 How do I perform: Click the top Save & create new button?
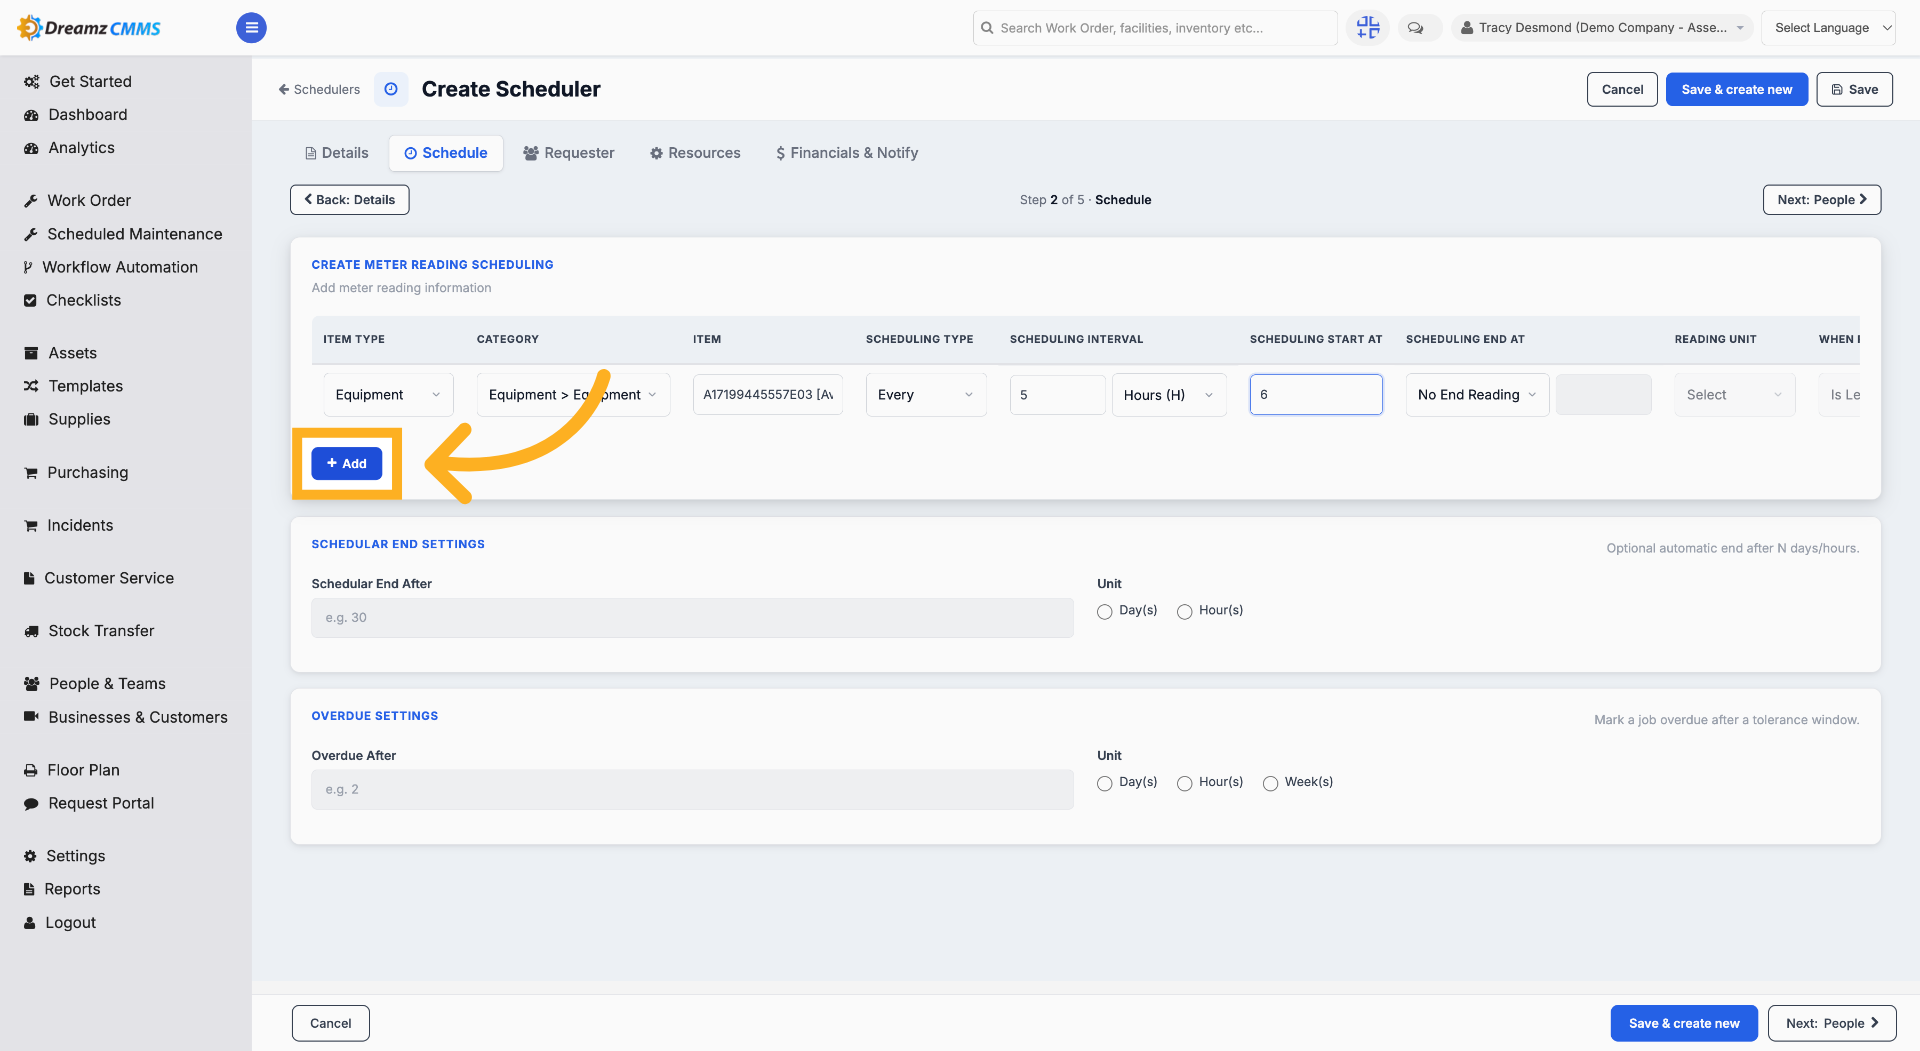(x=1737, y=89)
